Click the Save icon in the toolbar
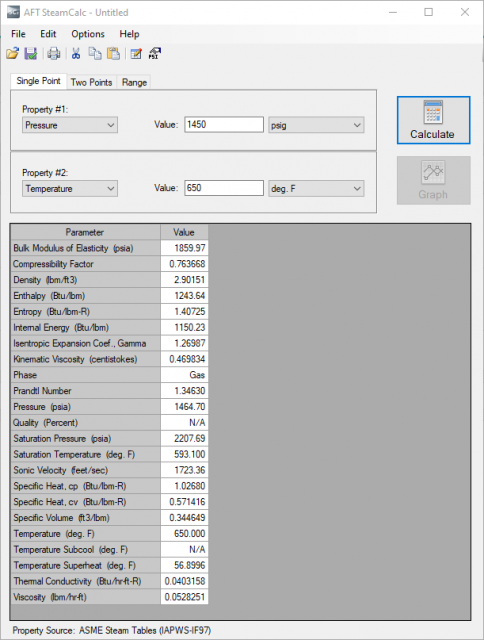The image size is (484, 640). tap(31, 53)
